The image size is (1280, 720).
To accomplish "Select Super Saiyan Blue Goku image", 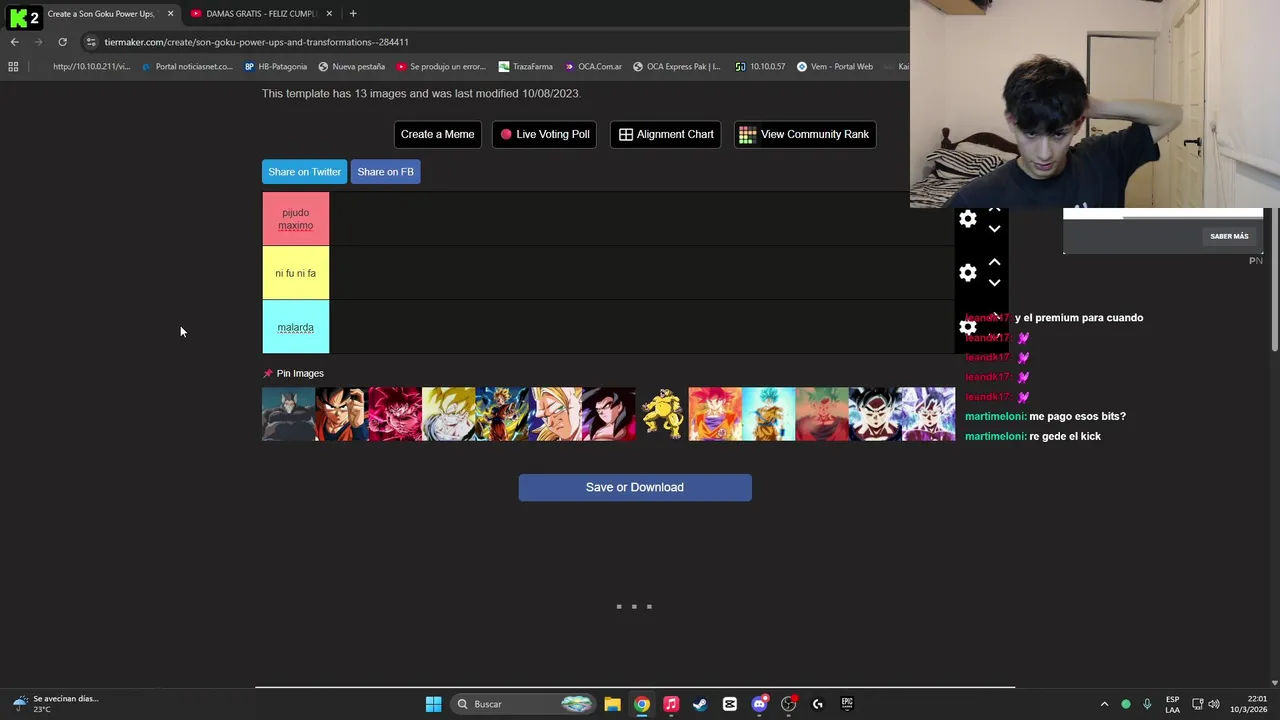I will point(768,414).
